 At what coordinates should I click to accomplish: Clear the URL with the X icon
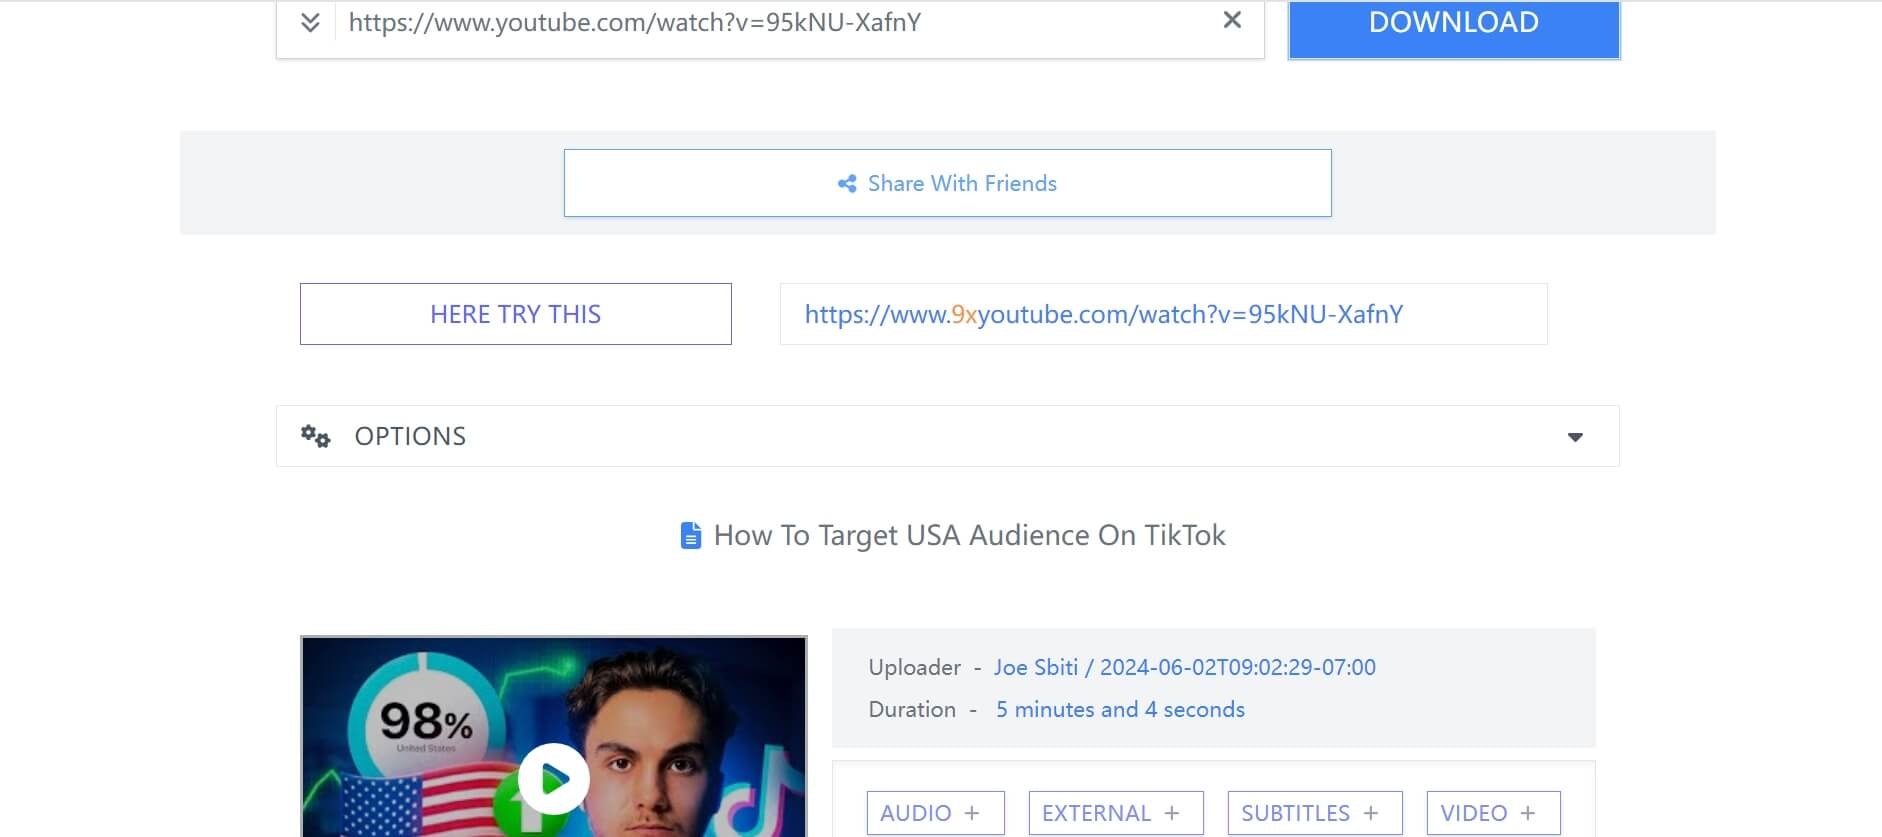point(1232,20)
